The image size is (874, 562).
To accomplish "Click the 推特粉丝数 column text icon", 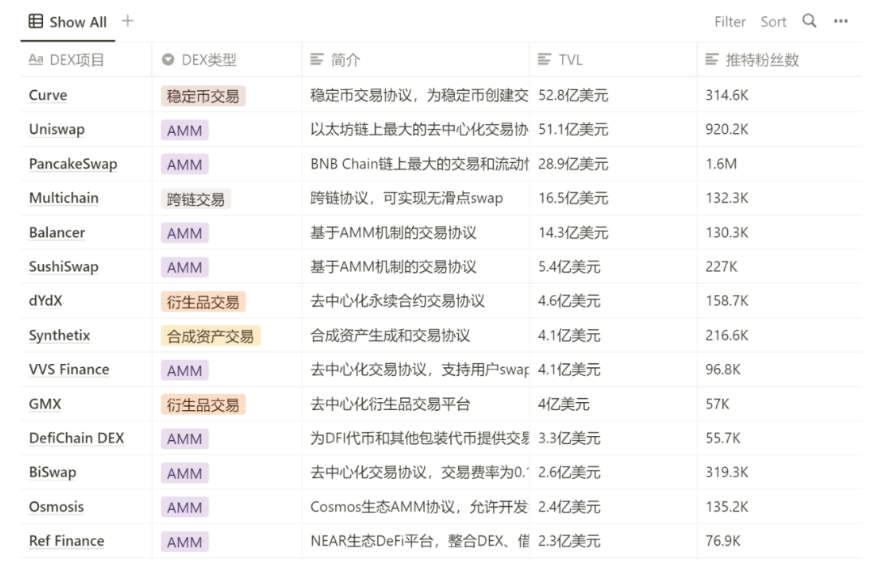I will [x=712, y=59].
